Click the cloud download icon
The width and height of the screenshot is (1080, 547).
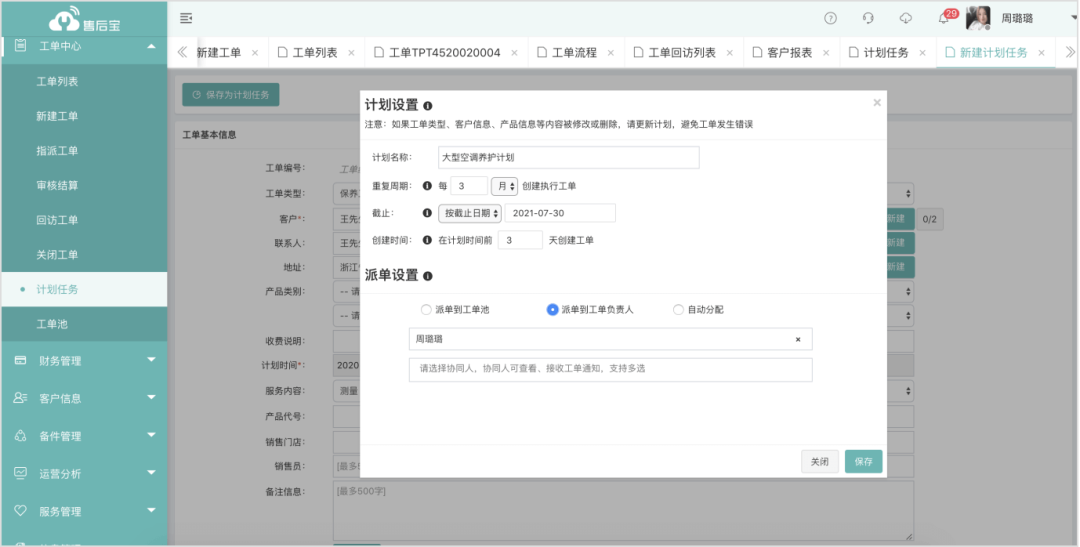(x=906, y=18)
